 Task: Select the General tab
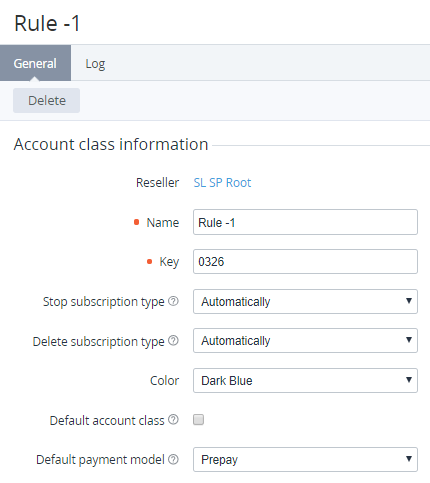[x=35, y=63]
